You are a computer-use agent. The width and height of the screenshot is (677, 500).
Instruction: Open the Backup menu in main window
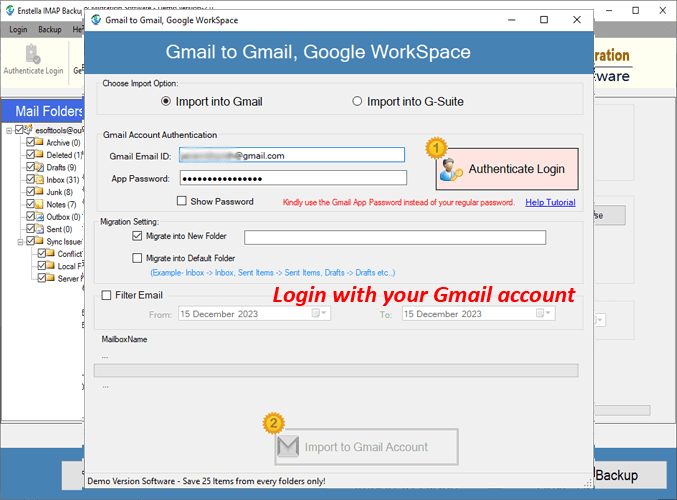50,29
